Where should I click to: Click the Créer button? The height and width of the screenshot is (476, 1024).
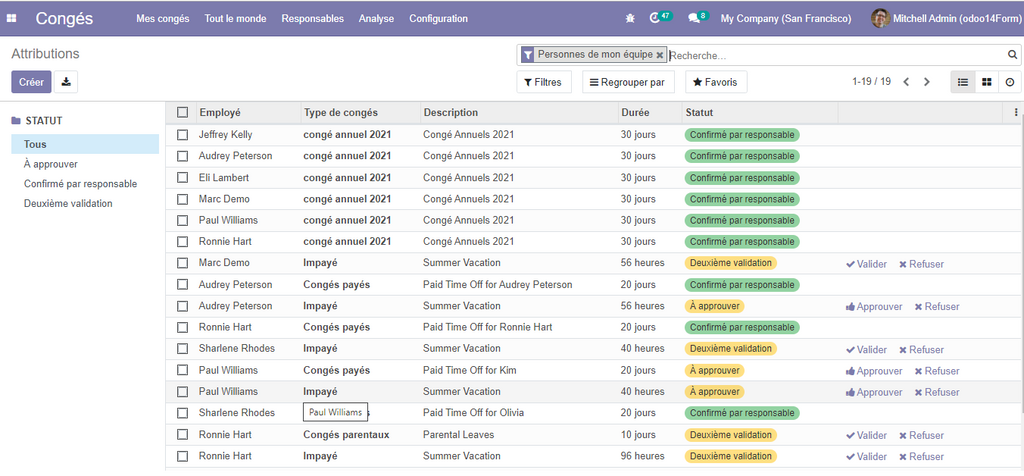pyautogui.click(x=31, y=82)
